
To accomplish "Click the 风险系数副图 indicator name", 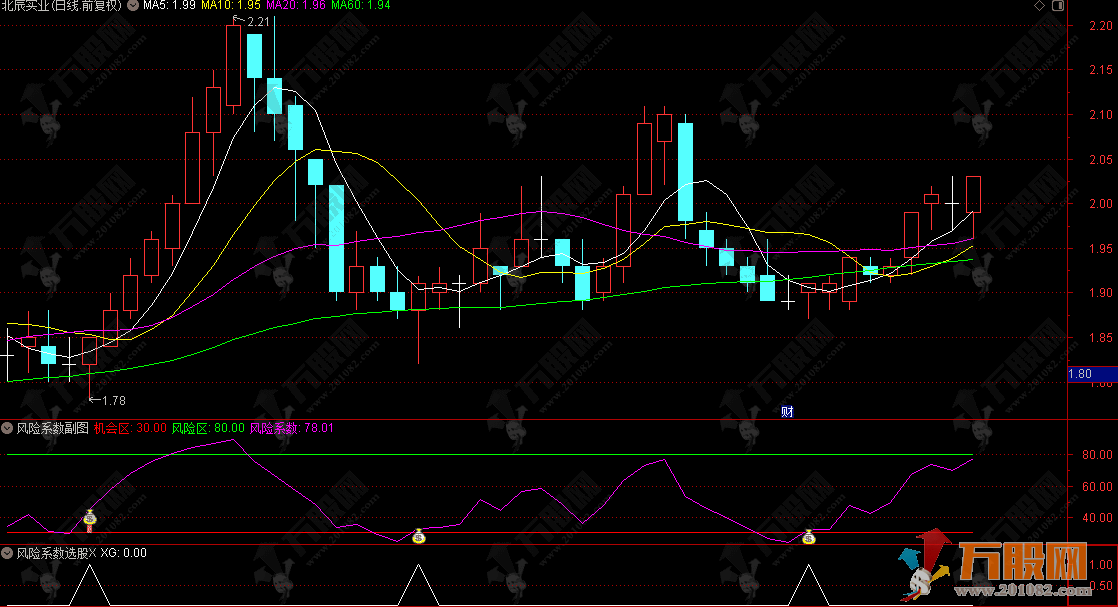I will (x=52, y=428).
